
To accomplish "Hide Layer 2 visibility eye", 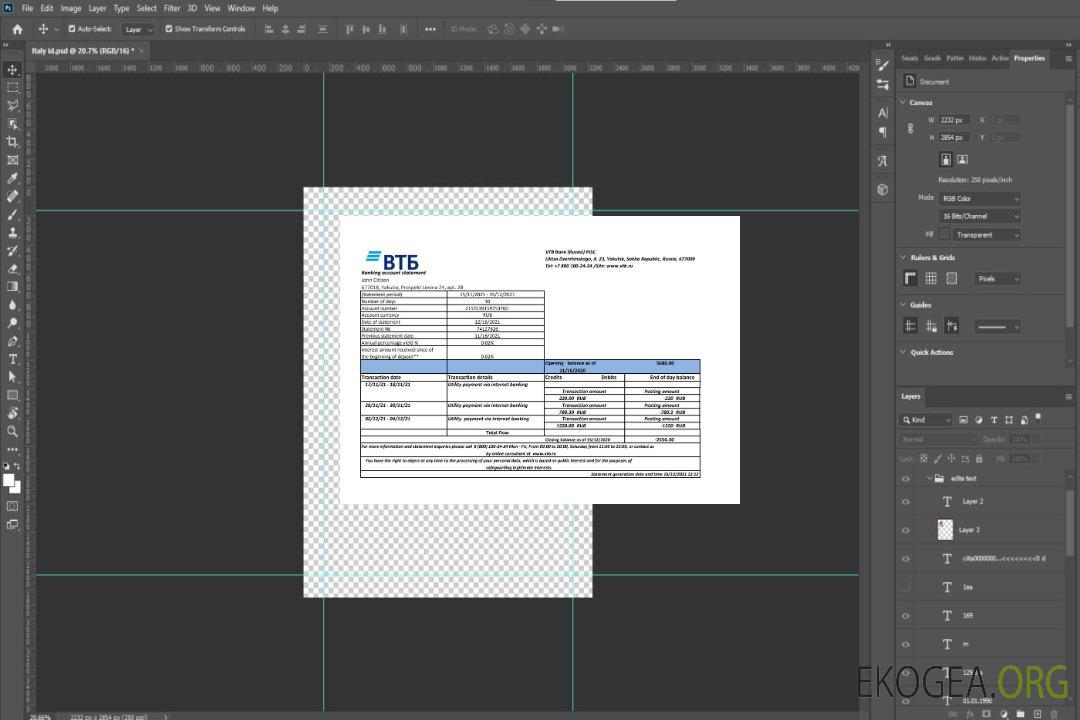I will click(906, 502).
